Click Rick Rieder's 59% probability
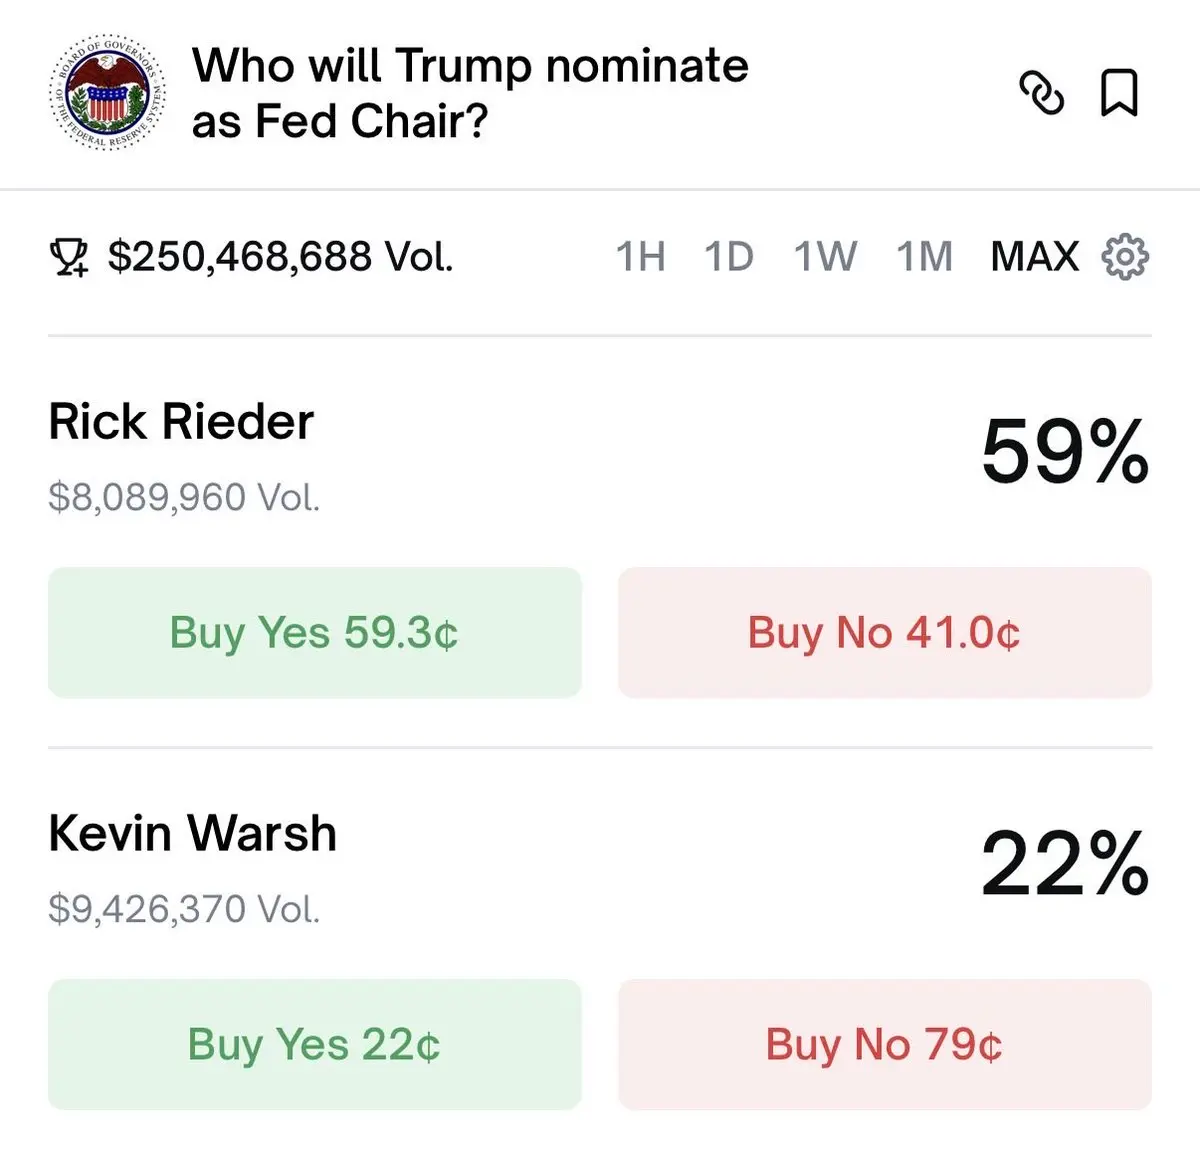 click(1064, 452)
